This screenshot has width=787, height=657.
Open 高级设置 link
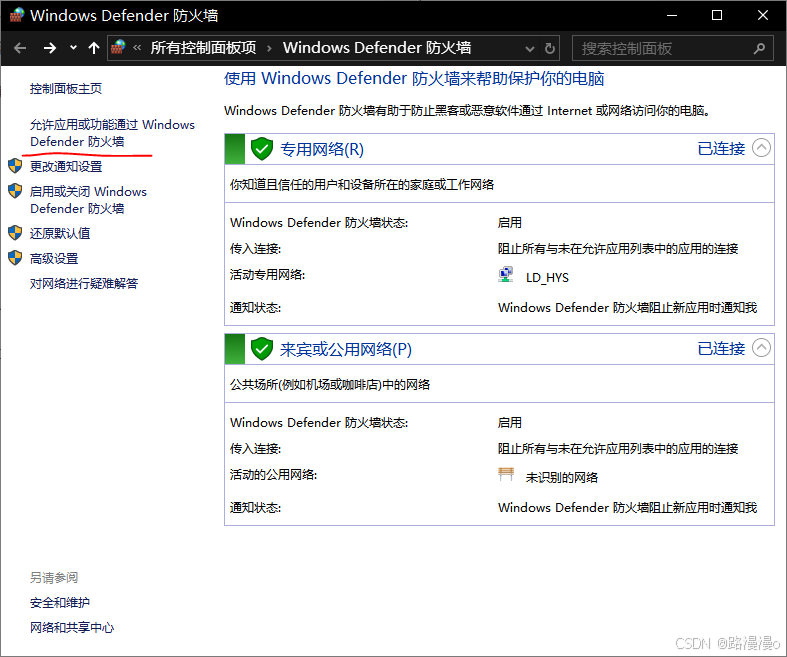(x=54, y=258)
